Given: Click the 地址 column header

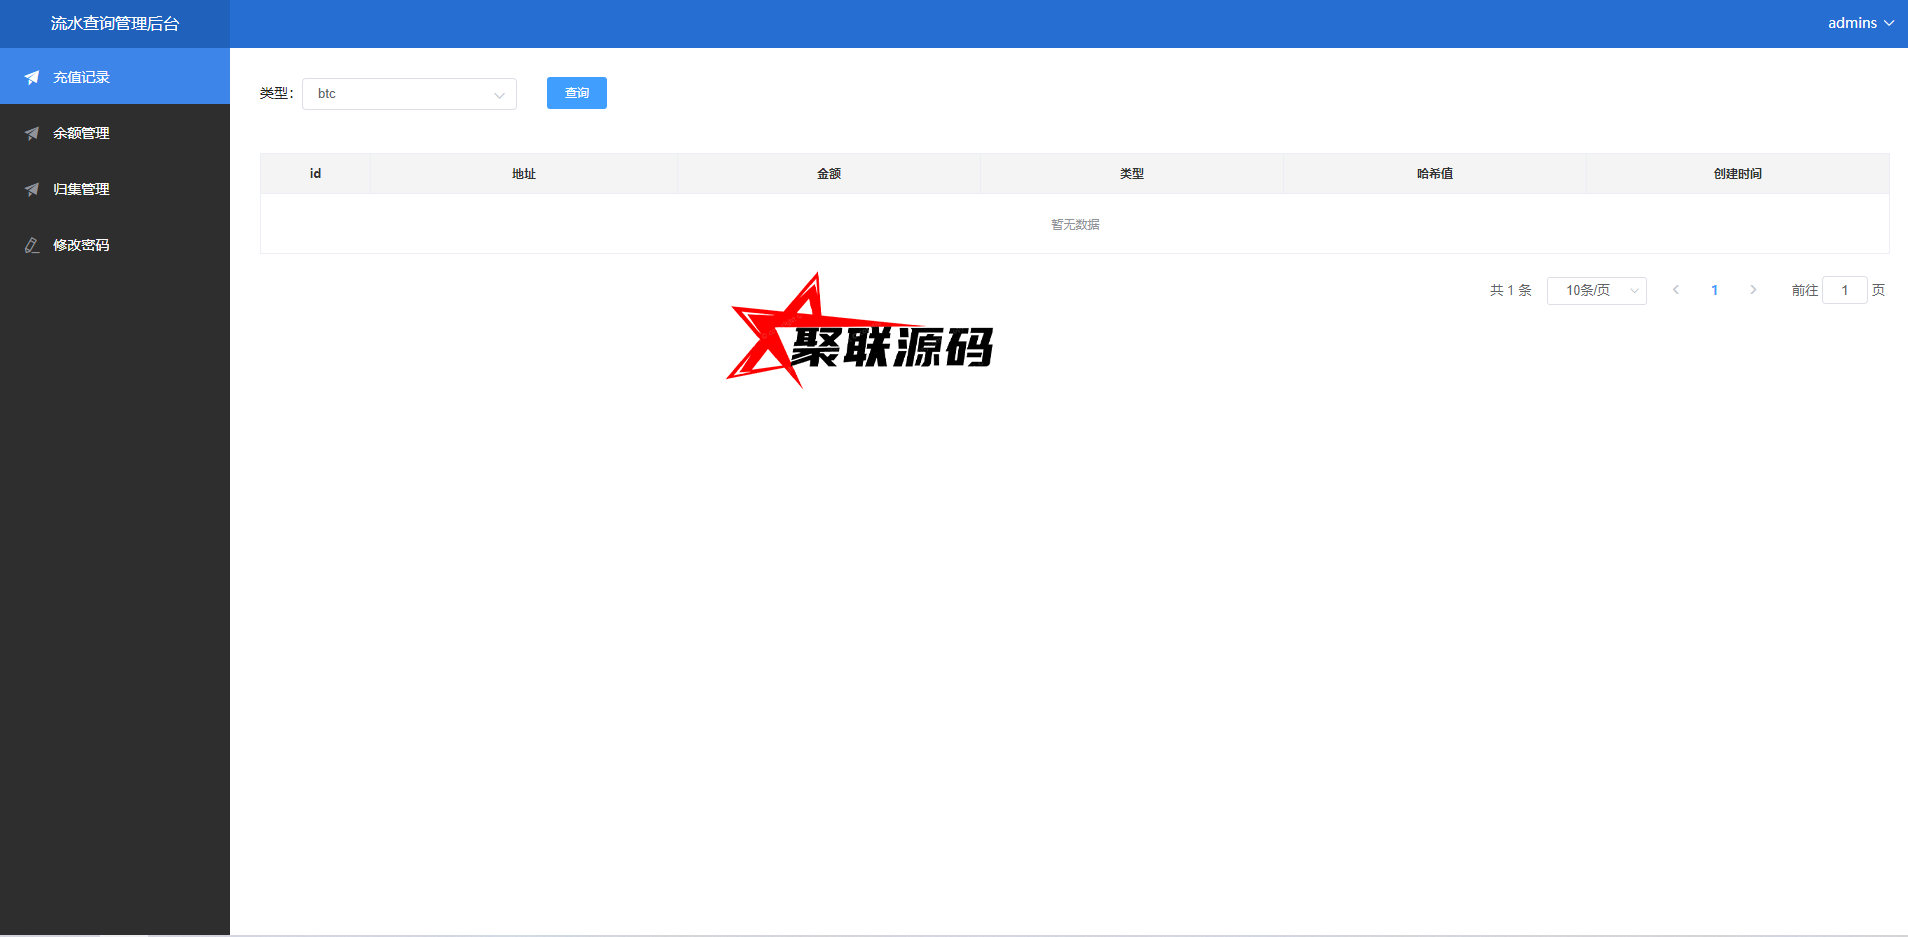Looking at the screenshot, I should point(524,173).
